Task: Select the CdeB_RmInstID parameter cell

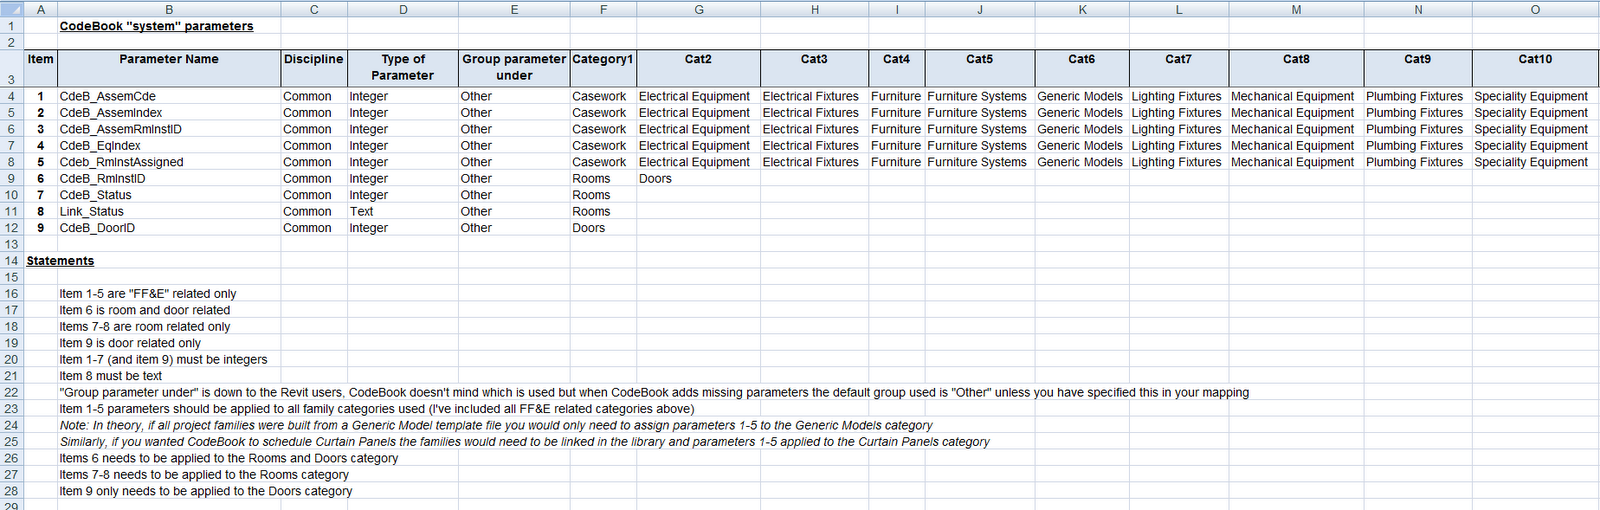Action: pos(169,178)
